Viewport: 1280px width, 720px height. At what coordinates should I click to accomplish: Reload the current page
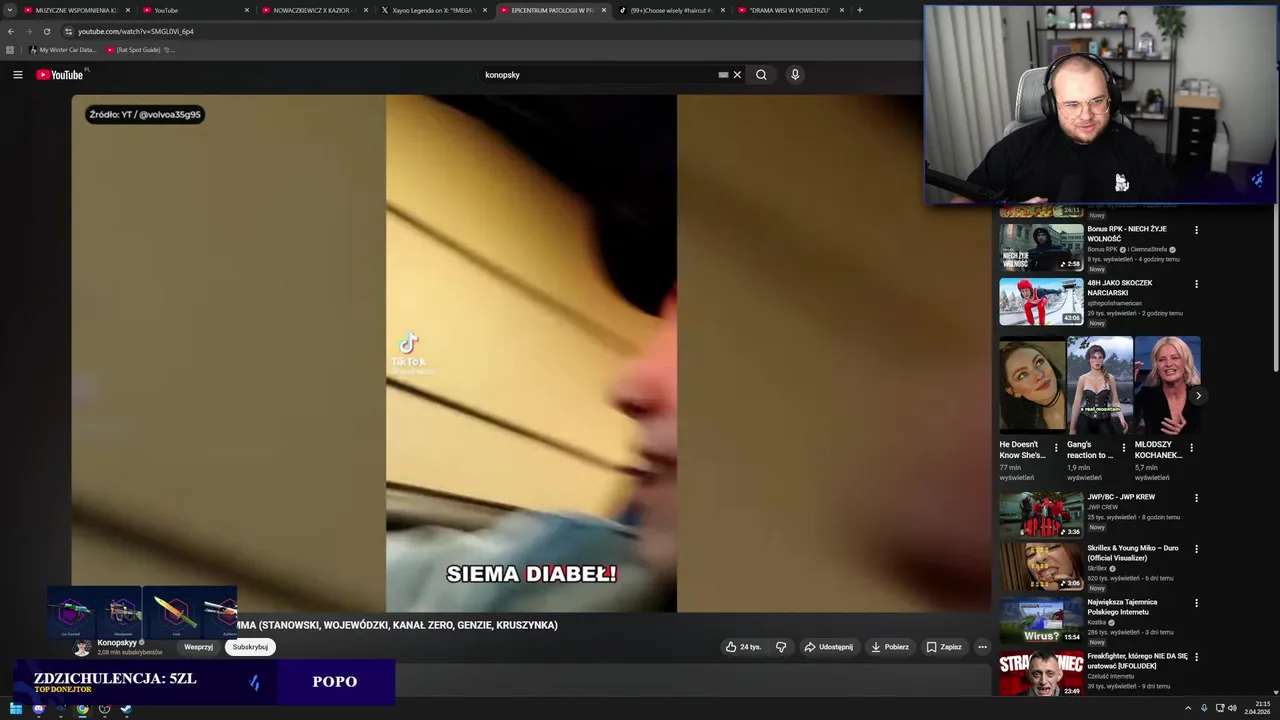[x=46, y=31]
